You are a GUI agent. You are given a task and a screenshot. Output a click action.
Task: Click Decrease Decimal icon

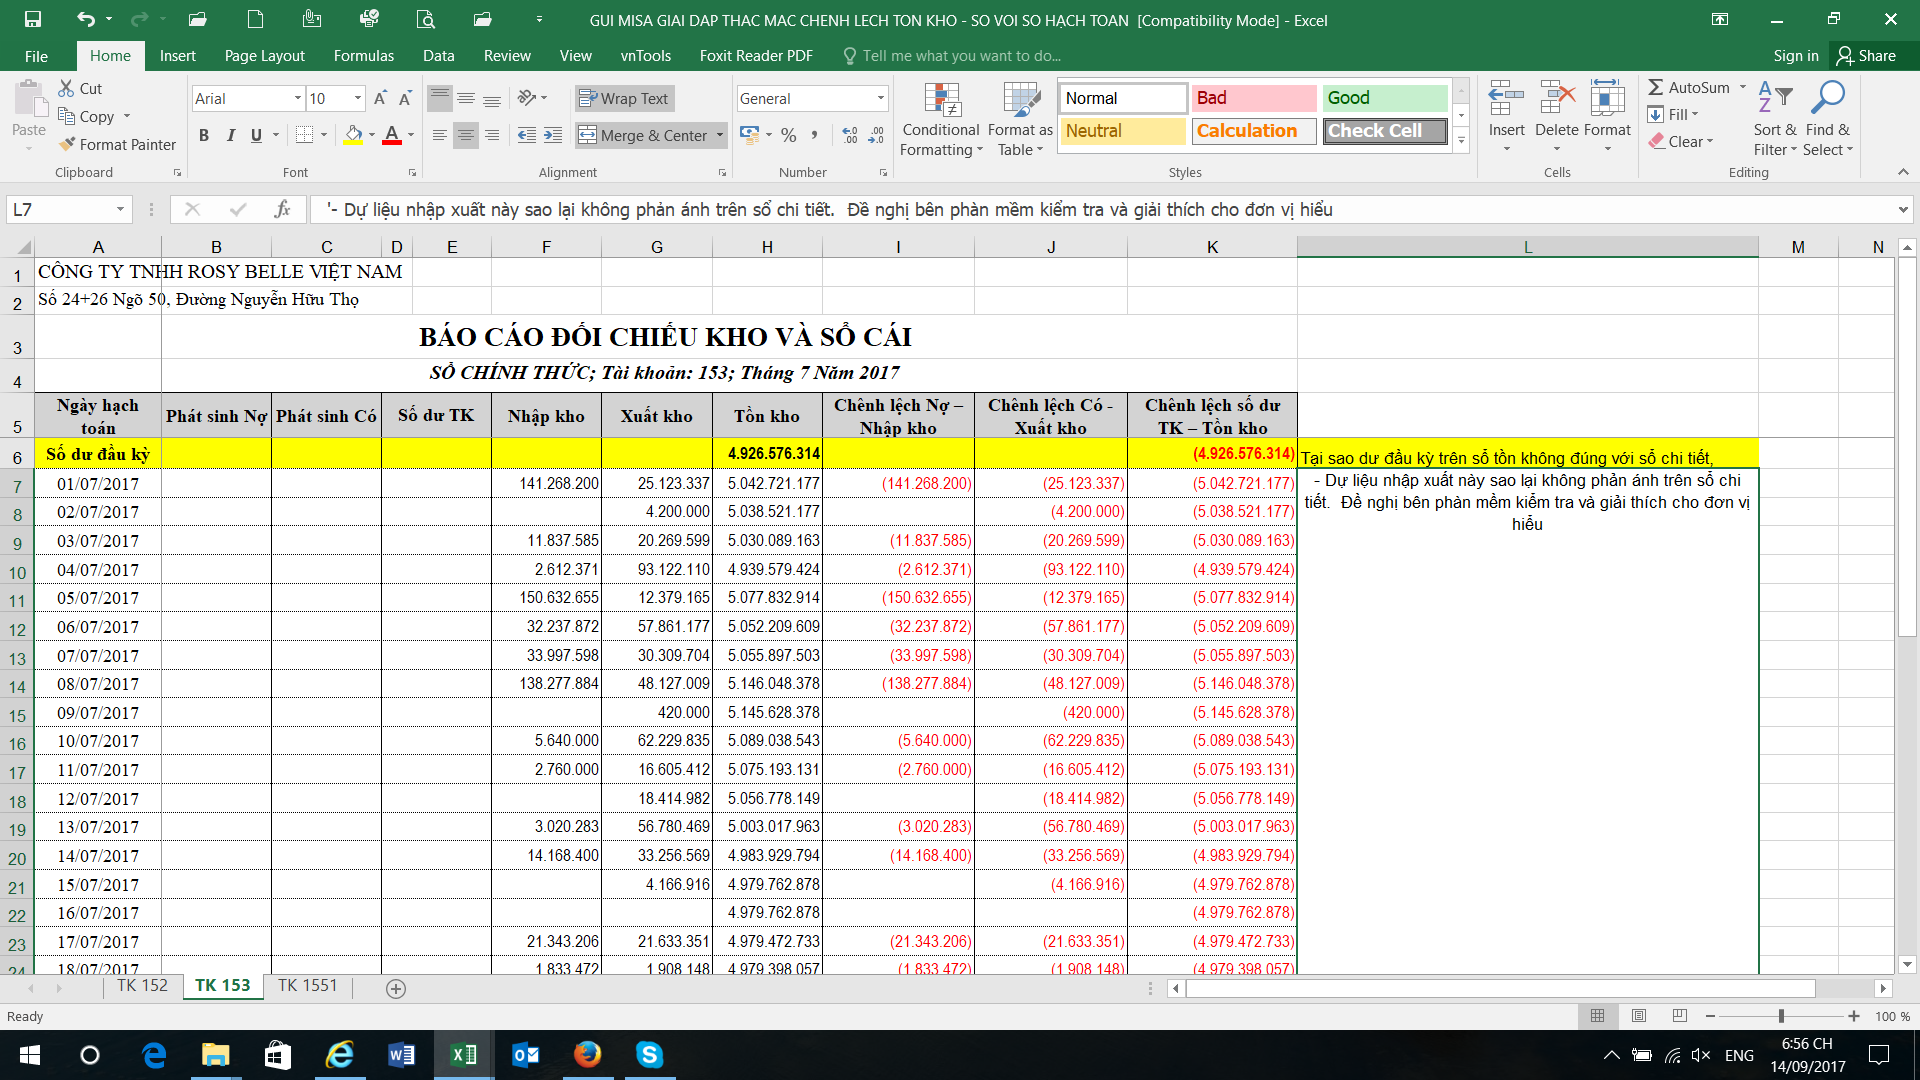click(876, 135)
